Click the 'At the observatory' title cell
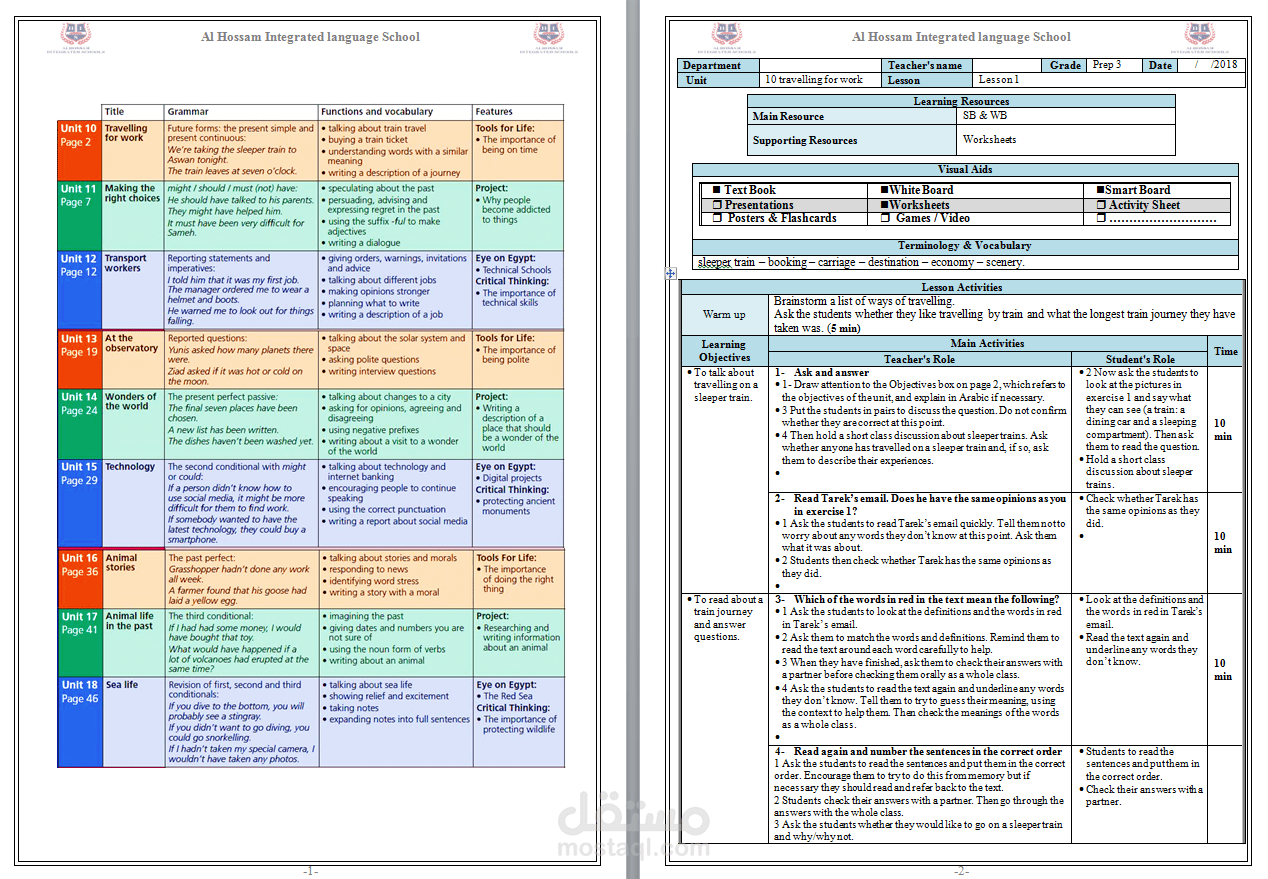This screenshot has height=879, width=1268. point(133,359)
